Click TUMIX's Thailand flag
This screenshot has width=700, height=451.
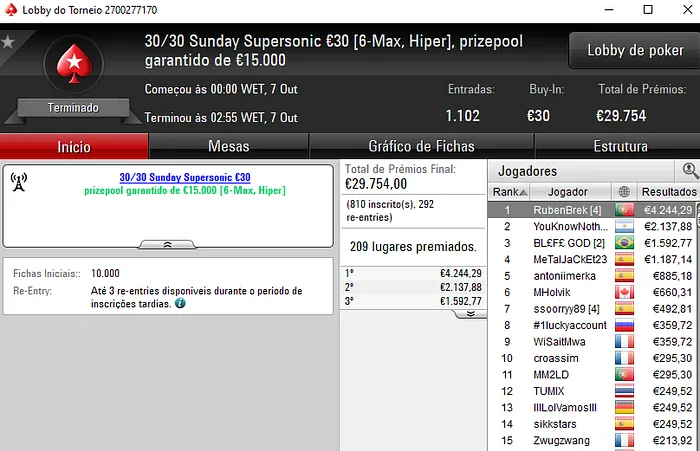click(624, 391)
